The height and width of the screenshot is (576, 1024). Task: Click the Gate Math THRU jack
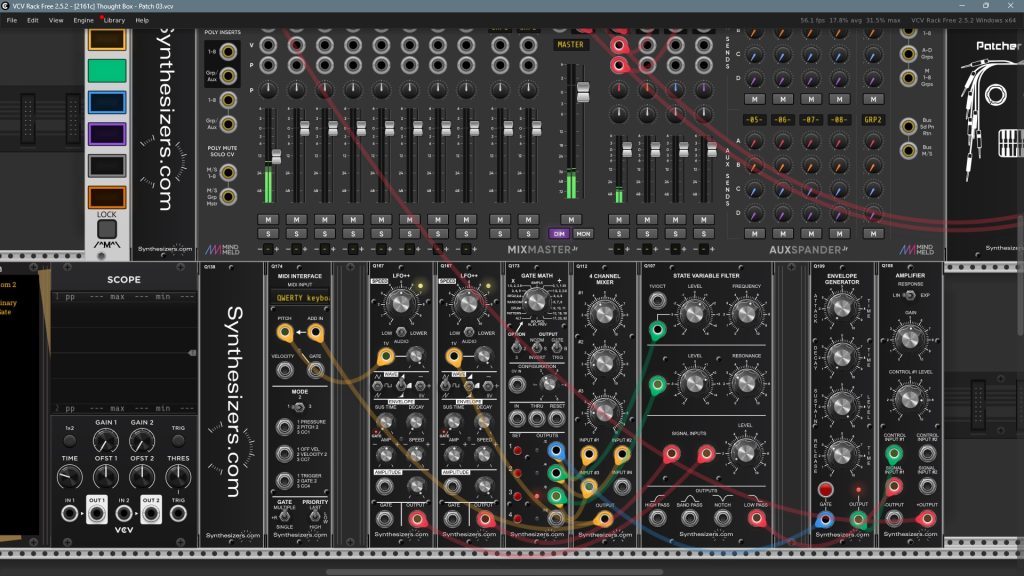[537, 420]
